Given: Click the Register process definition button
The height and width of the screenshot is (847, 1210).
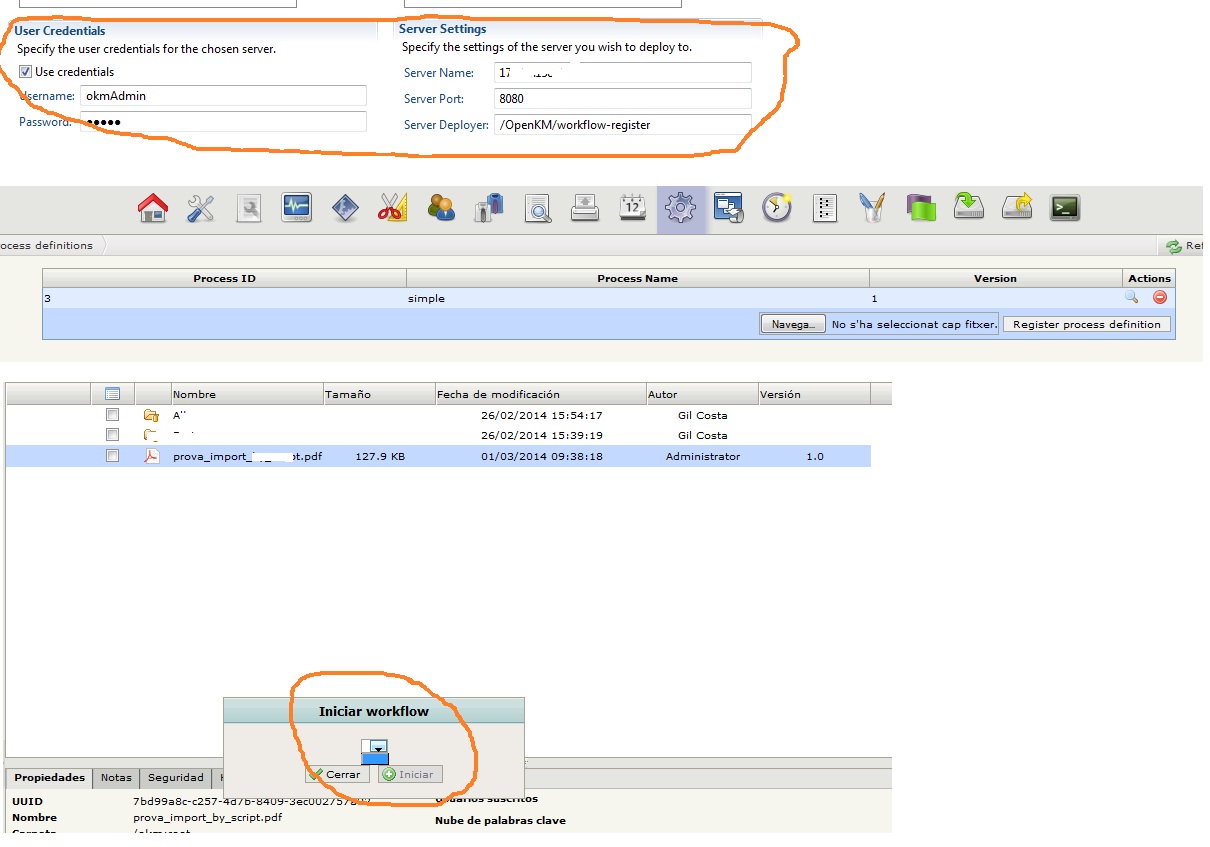Looking at the screenshot, I should (1086, 324).
